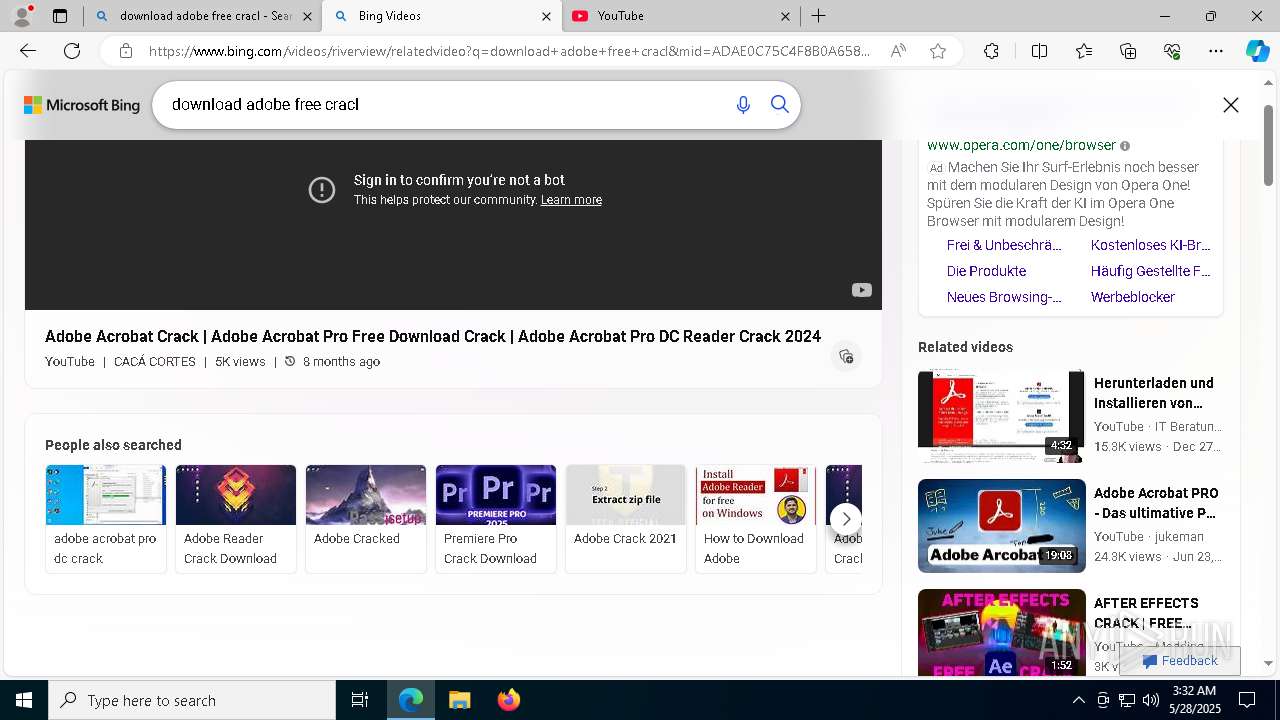Open the Windows Start menu
This screenshot has width=1280, height=720.
(x=24, y=700)
